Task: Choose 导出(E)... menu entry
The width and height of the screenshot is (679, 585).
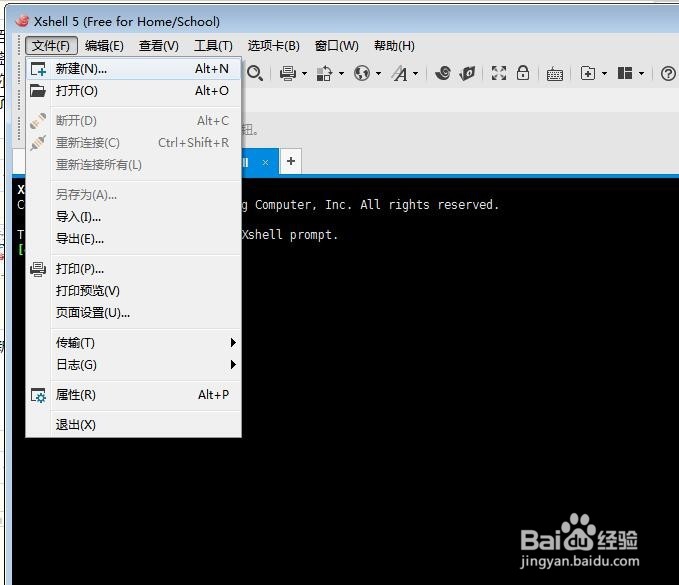Action: pos(133,239)
